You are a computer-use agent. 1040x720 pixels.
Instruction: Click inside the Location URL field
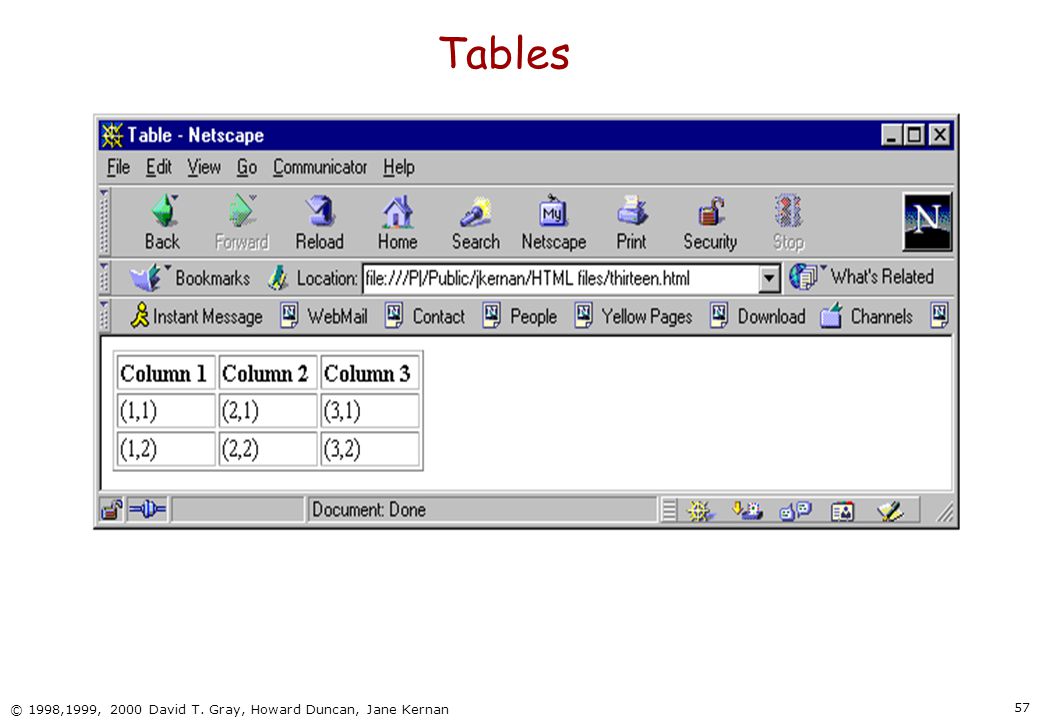coord(561,278)
